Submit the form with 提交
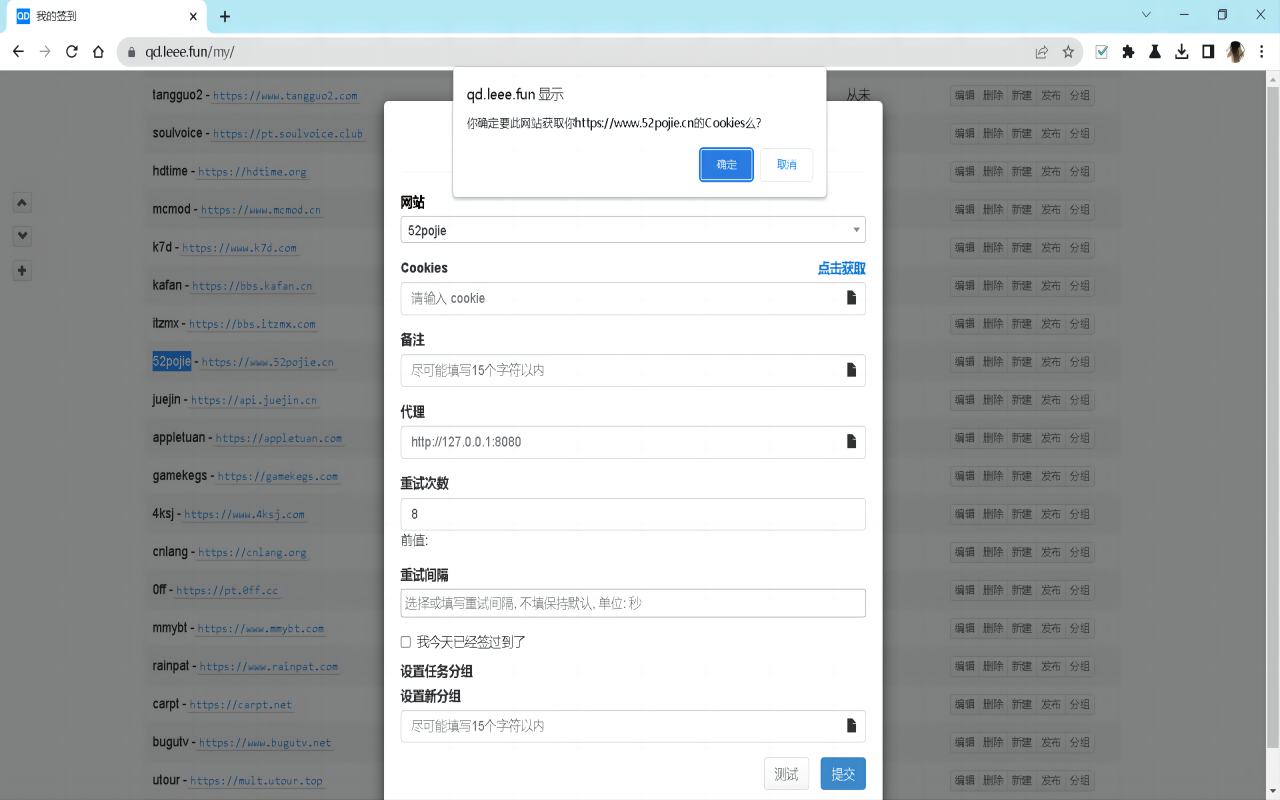The height and width of the screenshot is (800, 1280). pyautogui.click(x=843, y=774)
